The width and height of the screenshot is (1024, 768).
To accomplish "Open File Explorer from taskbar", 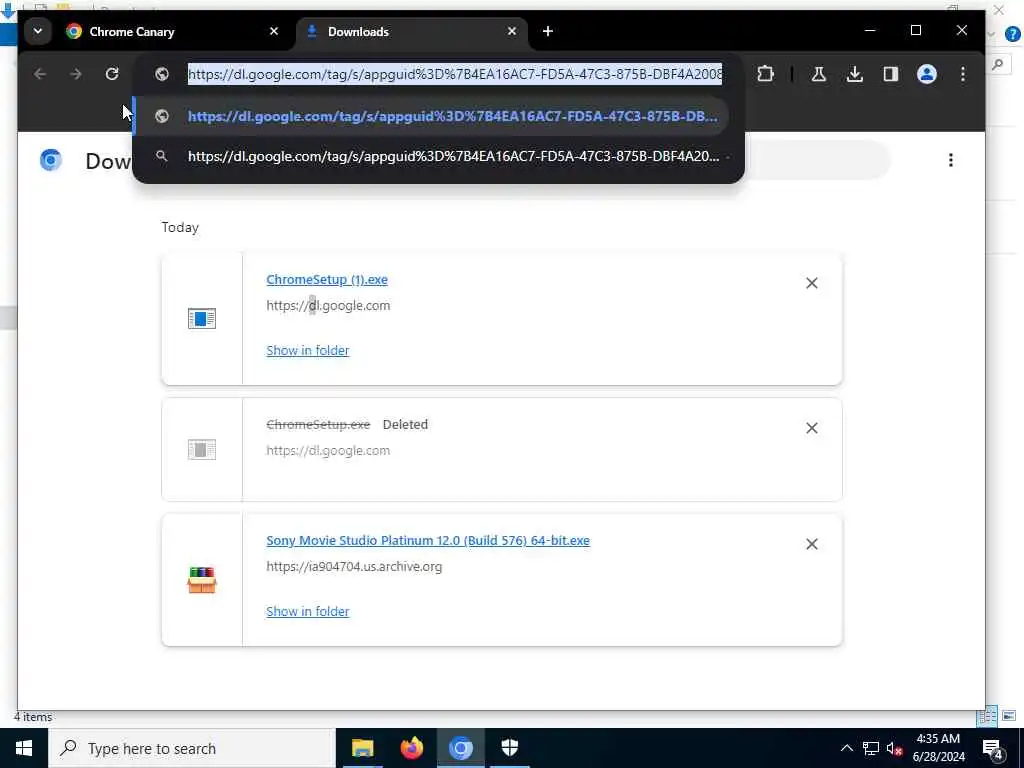I will pos(362,748).
